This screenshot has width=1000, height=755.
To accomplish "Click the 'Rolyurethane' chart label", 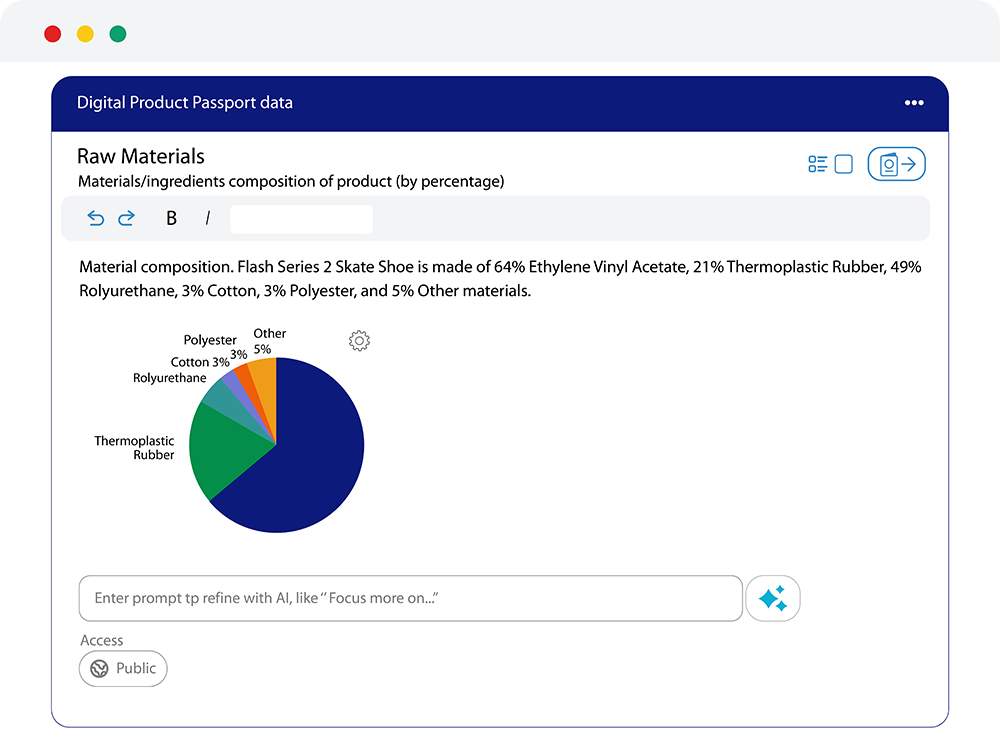I will (x=170, y=378).
